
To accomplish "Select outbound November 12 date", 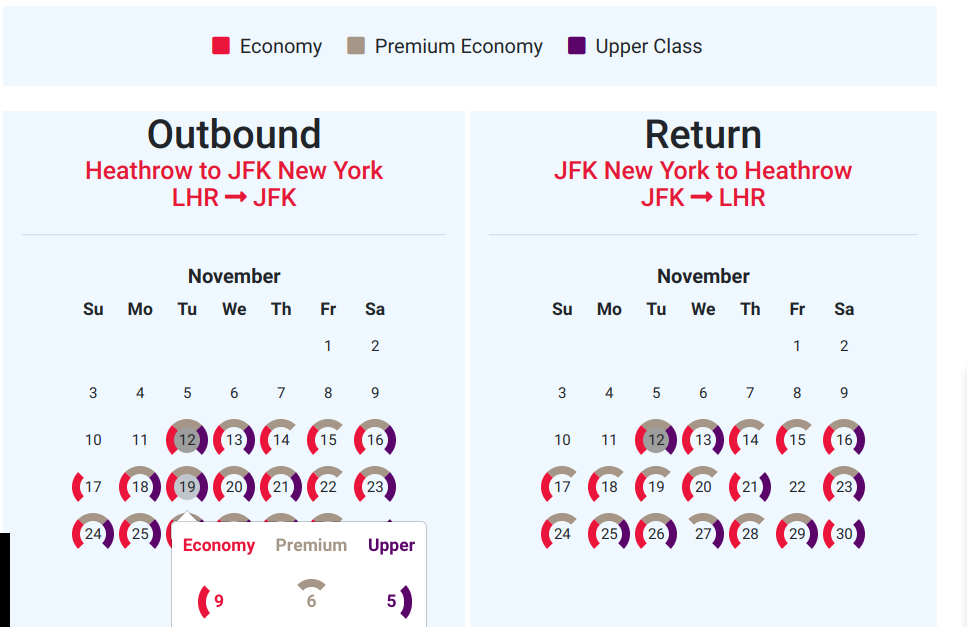I will pyautogui.click(x=187, y=440).
